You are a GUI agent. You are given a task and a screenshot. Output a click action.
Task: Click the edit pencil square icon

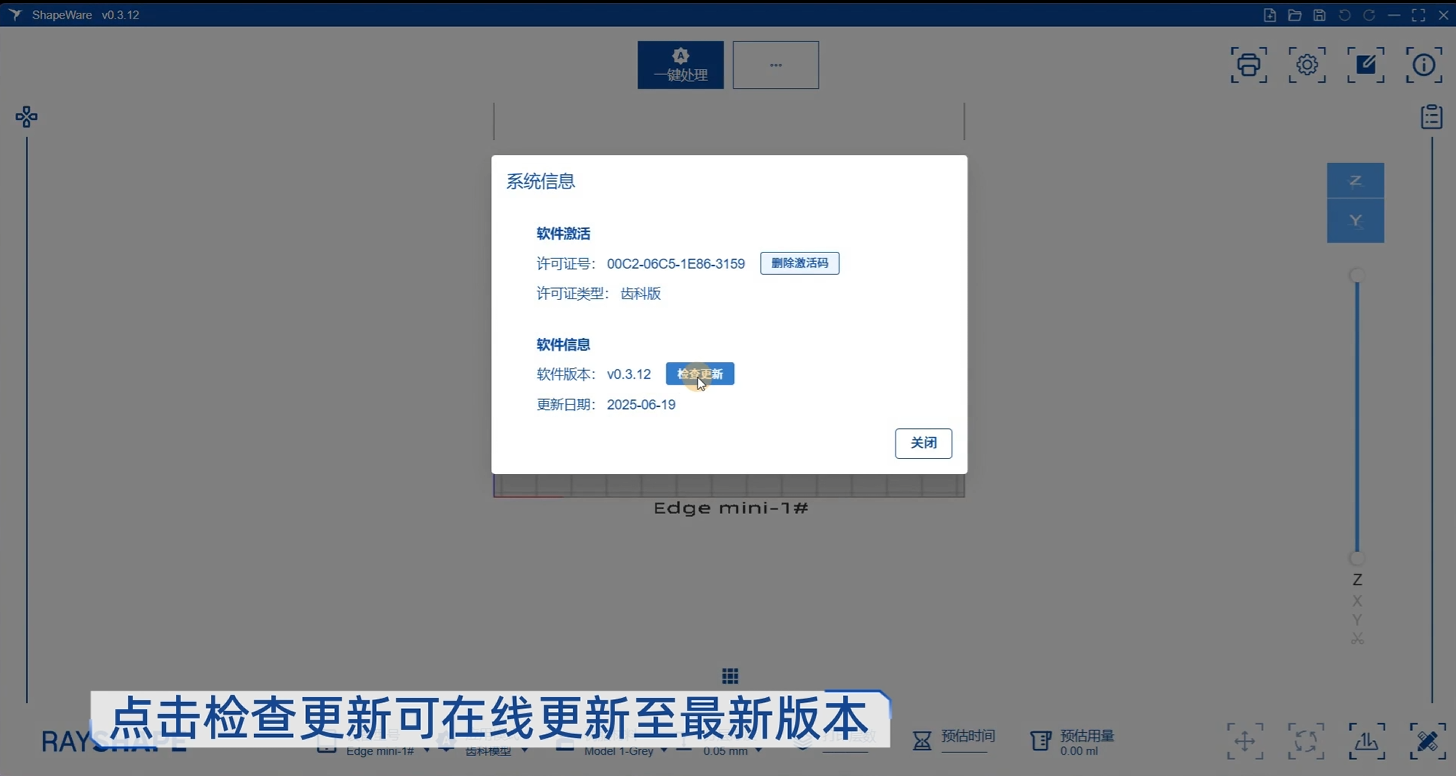(1365, 65)
